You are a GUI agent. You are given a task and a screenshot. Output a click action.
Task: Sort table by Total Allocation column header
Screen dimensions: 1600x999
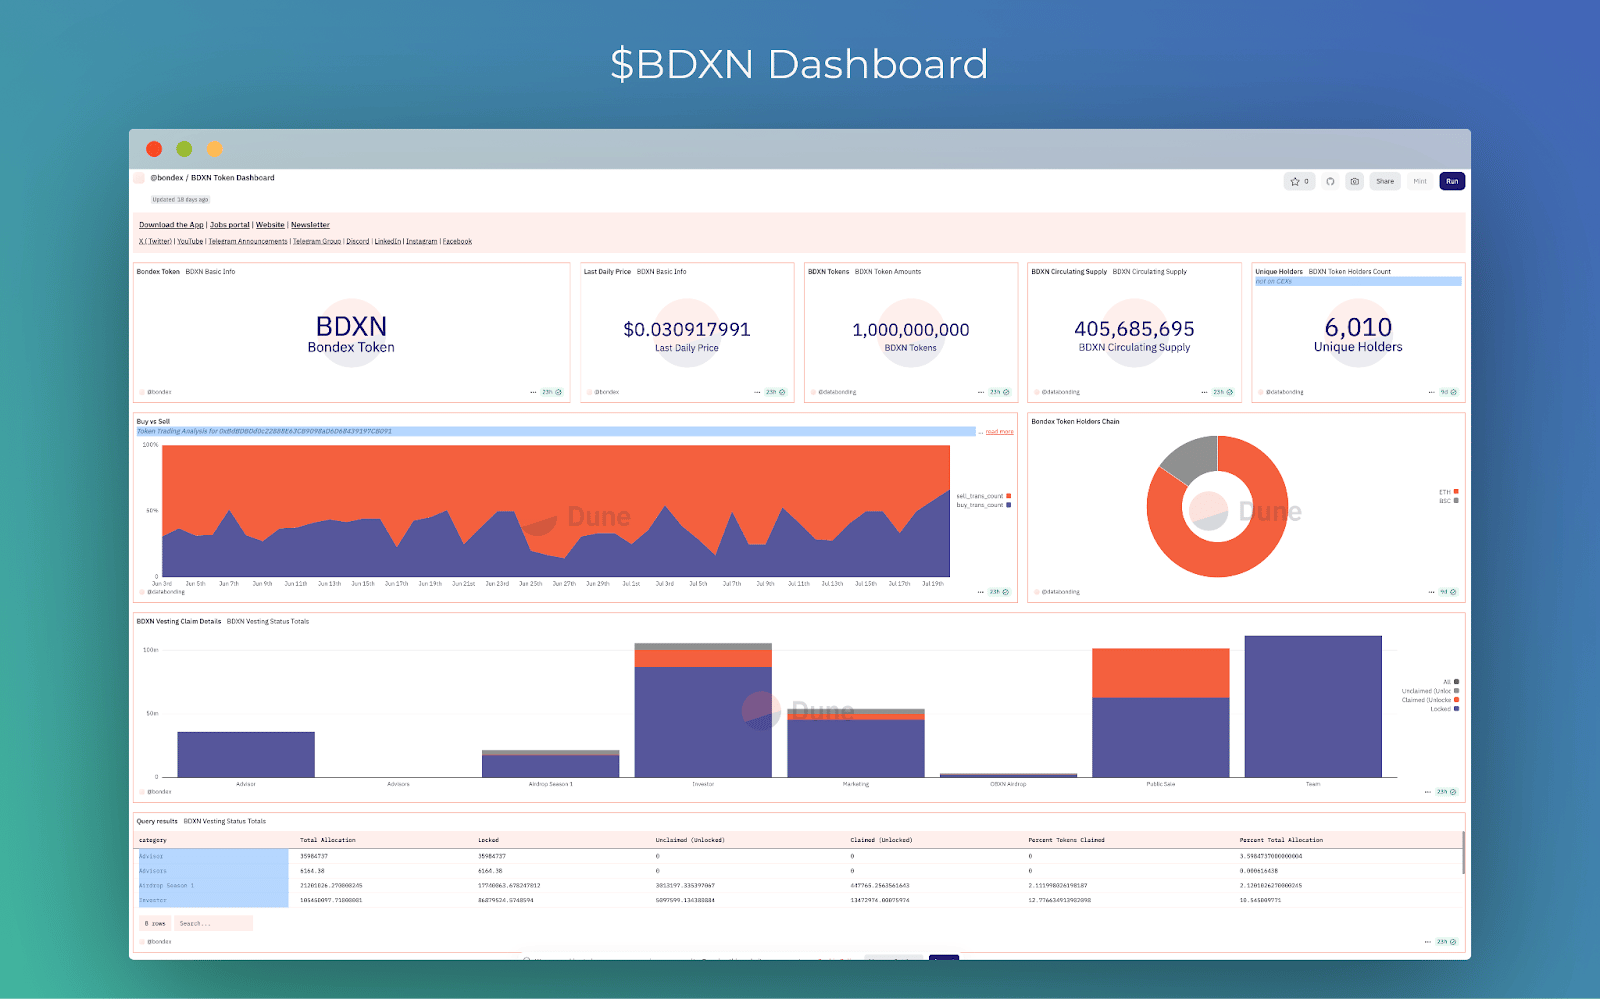click(328, 840)
